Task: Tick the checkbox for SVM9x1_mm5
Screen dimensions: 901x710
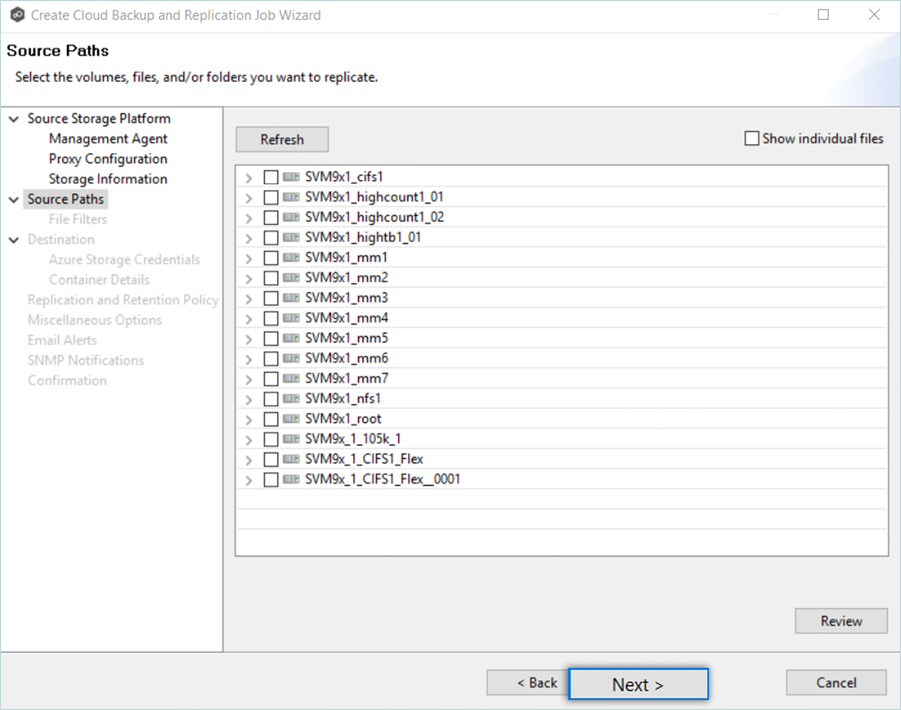Action: coord(271,339)
